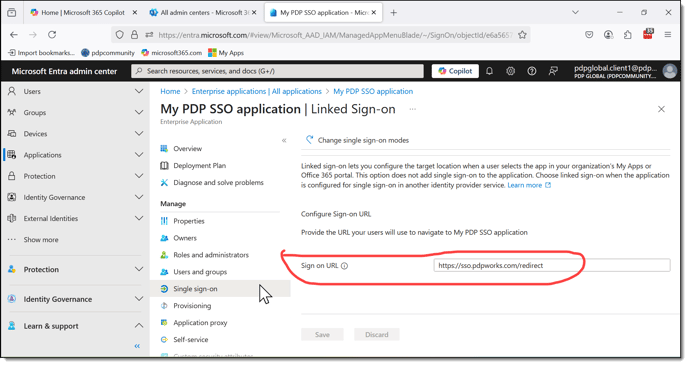Open Provisioning menu item
The width and height of the screenshot is (688, 365).
192,306
